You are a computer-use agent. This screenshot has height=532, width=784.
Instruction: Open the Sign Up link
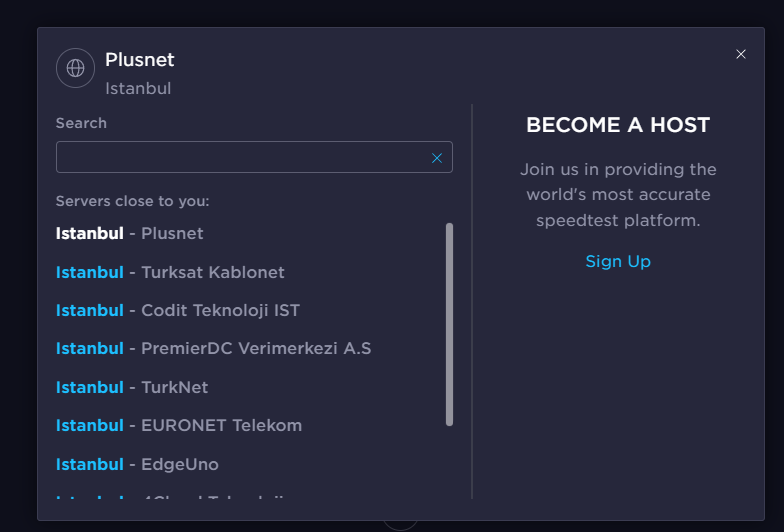(x=618, y=262)
